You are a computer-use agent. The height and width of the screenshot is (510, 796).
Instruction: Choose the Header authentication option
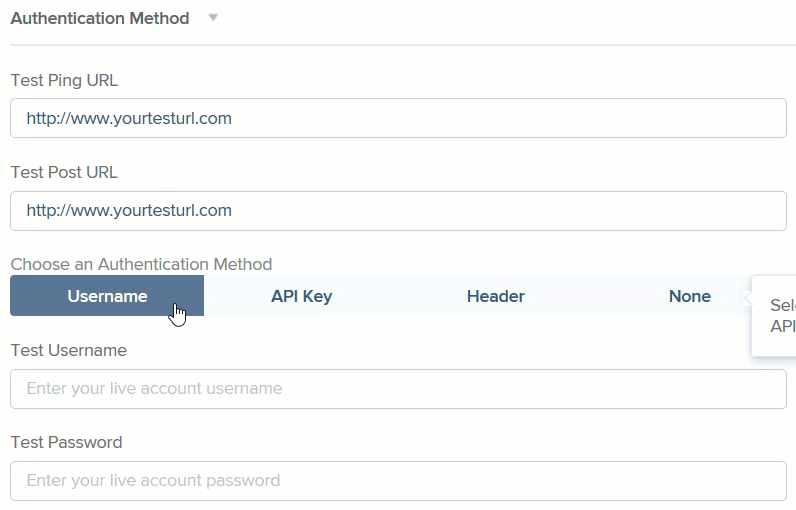click(x=495, y=296)
